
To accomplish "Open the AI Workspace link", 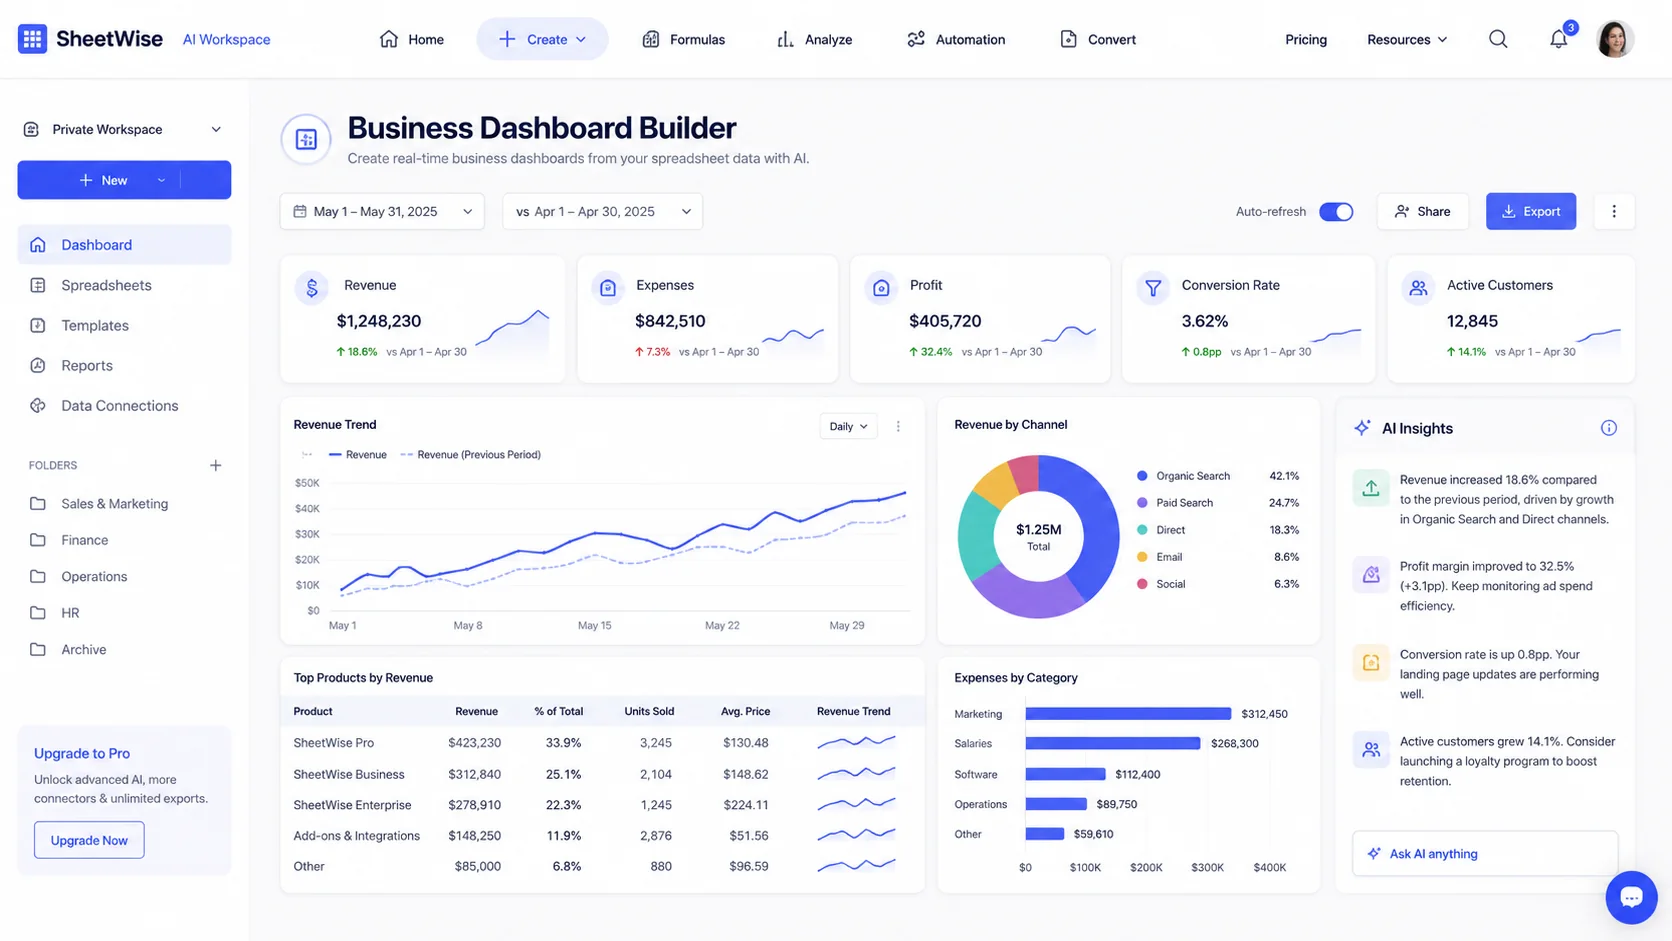I will pyautogui.click(x=226, y=39).
